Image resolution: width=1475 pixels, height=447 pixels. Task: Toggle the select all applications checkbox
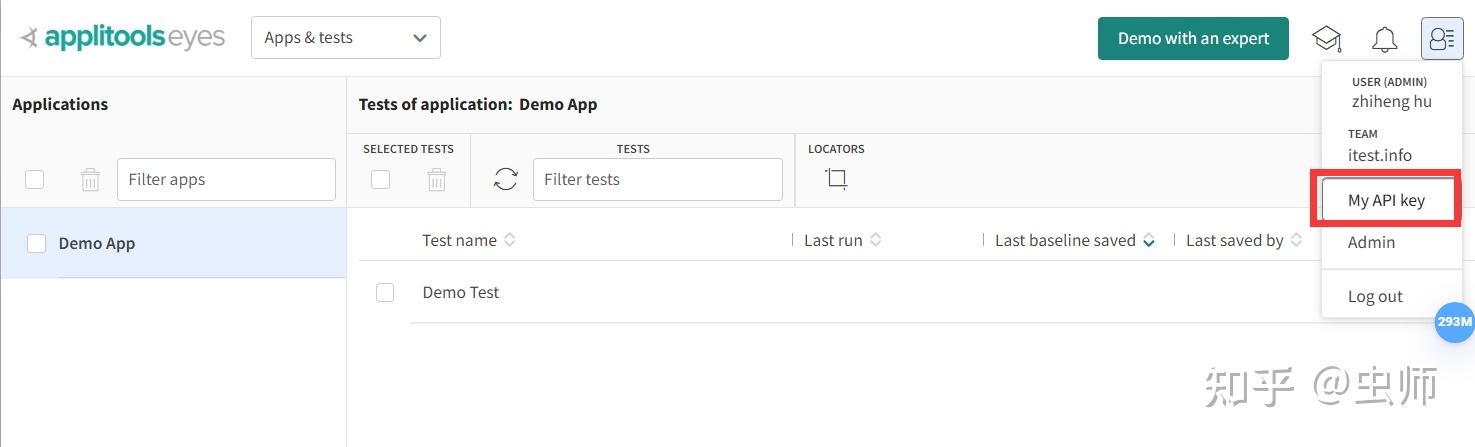tap(35, 180)
